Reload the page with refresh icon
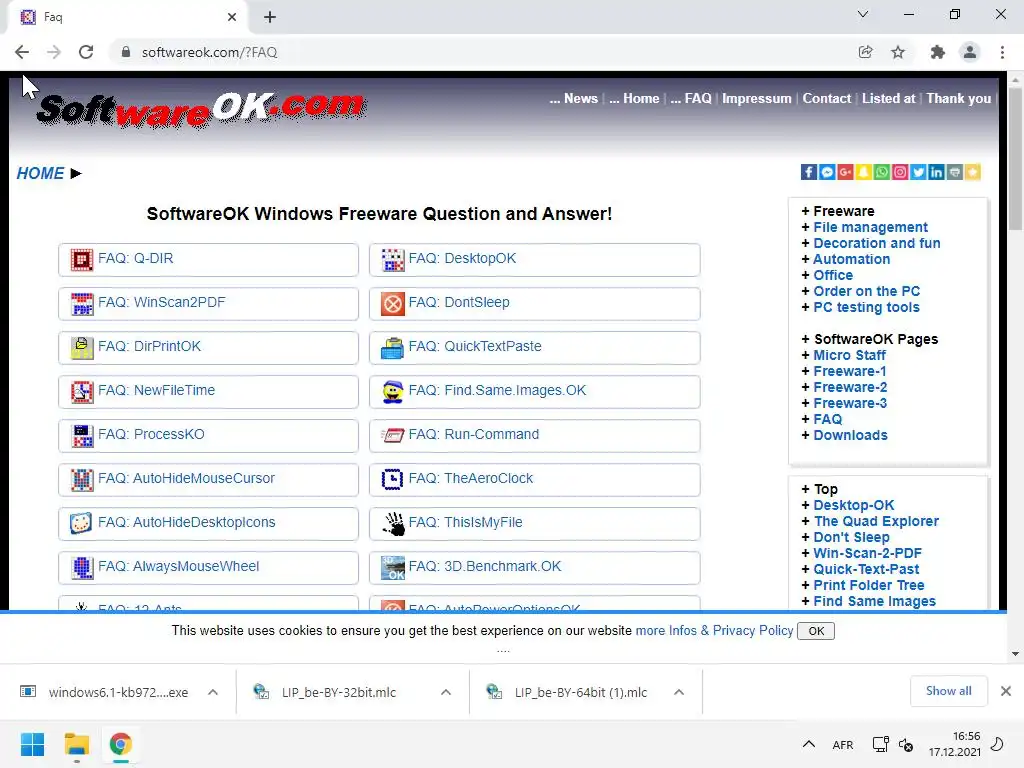The height and width of the screenshot is (768, 1024). (x=86, y=52)
